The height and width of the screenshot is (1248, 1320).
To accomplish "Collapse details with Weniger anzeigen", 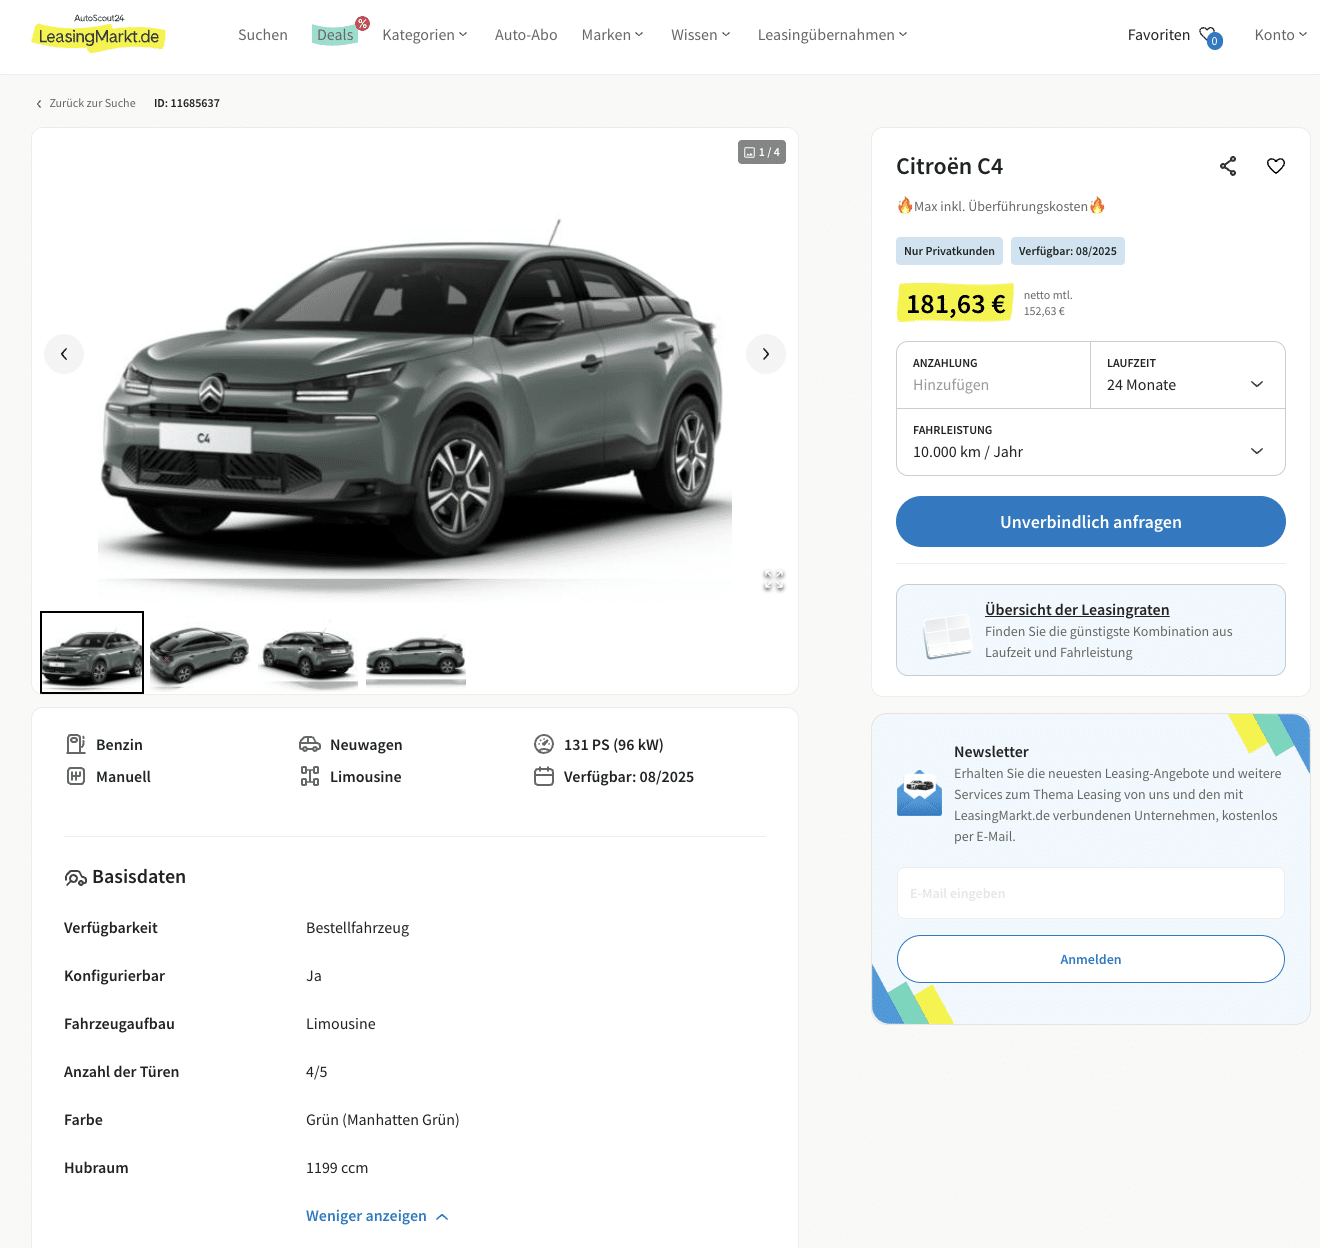I will click(x=377, y=1216).
